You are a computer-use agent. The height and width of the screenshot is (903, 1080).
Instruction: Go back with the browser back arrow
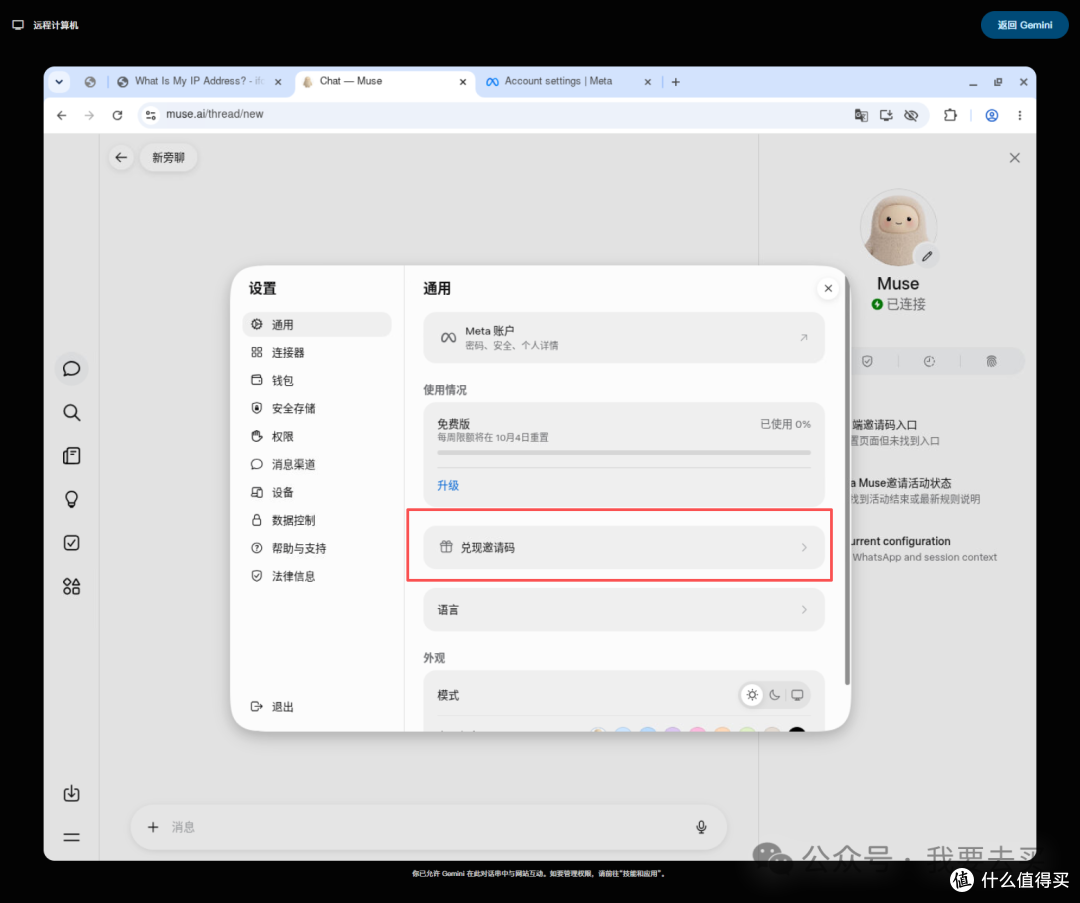coord(62,115)
